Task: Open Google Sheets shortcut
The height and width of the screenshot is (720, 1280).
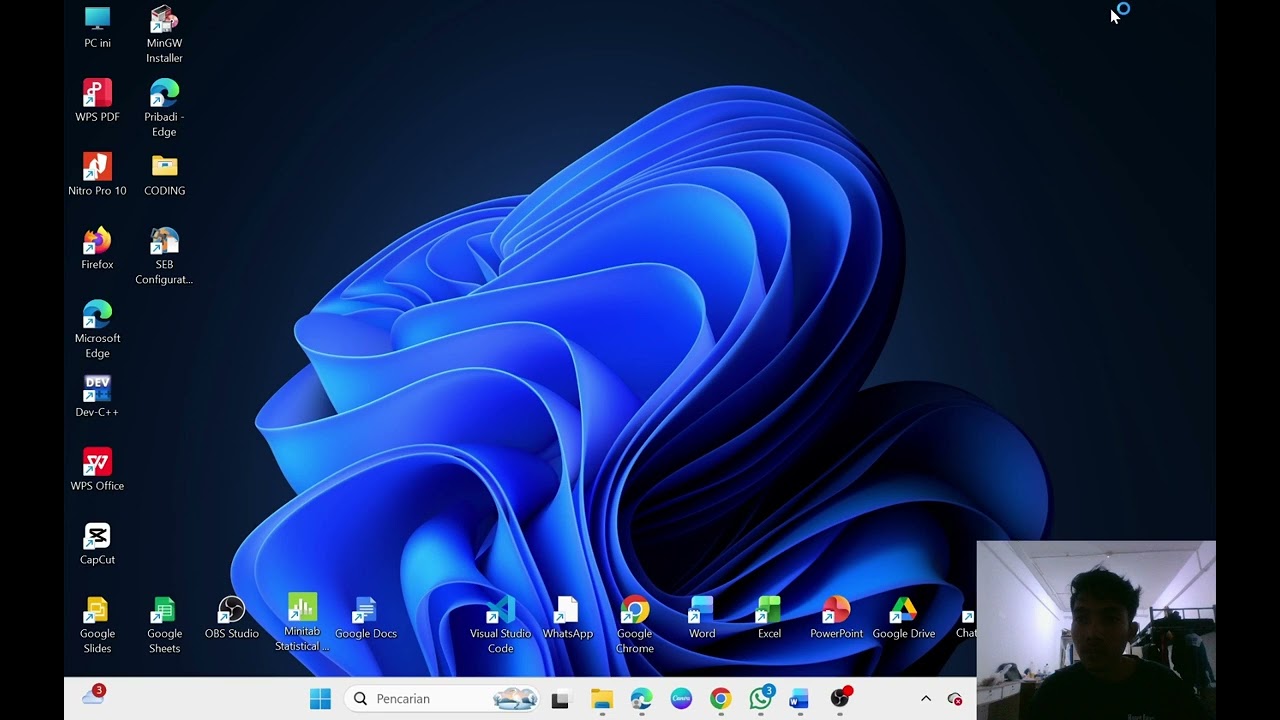Action: coord(164,625)
